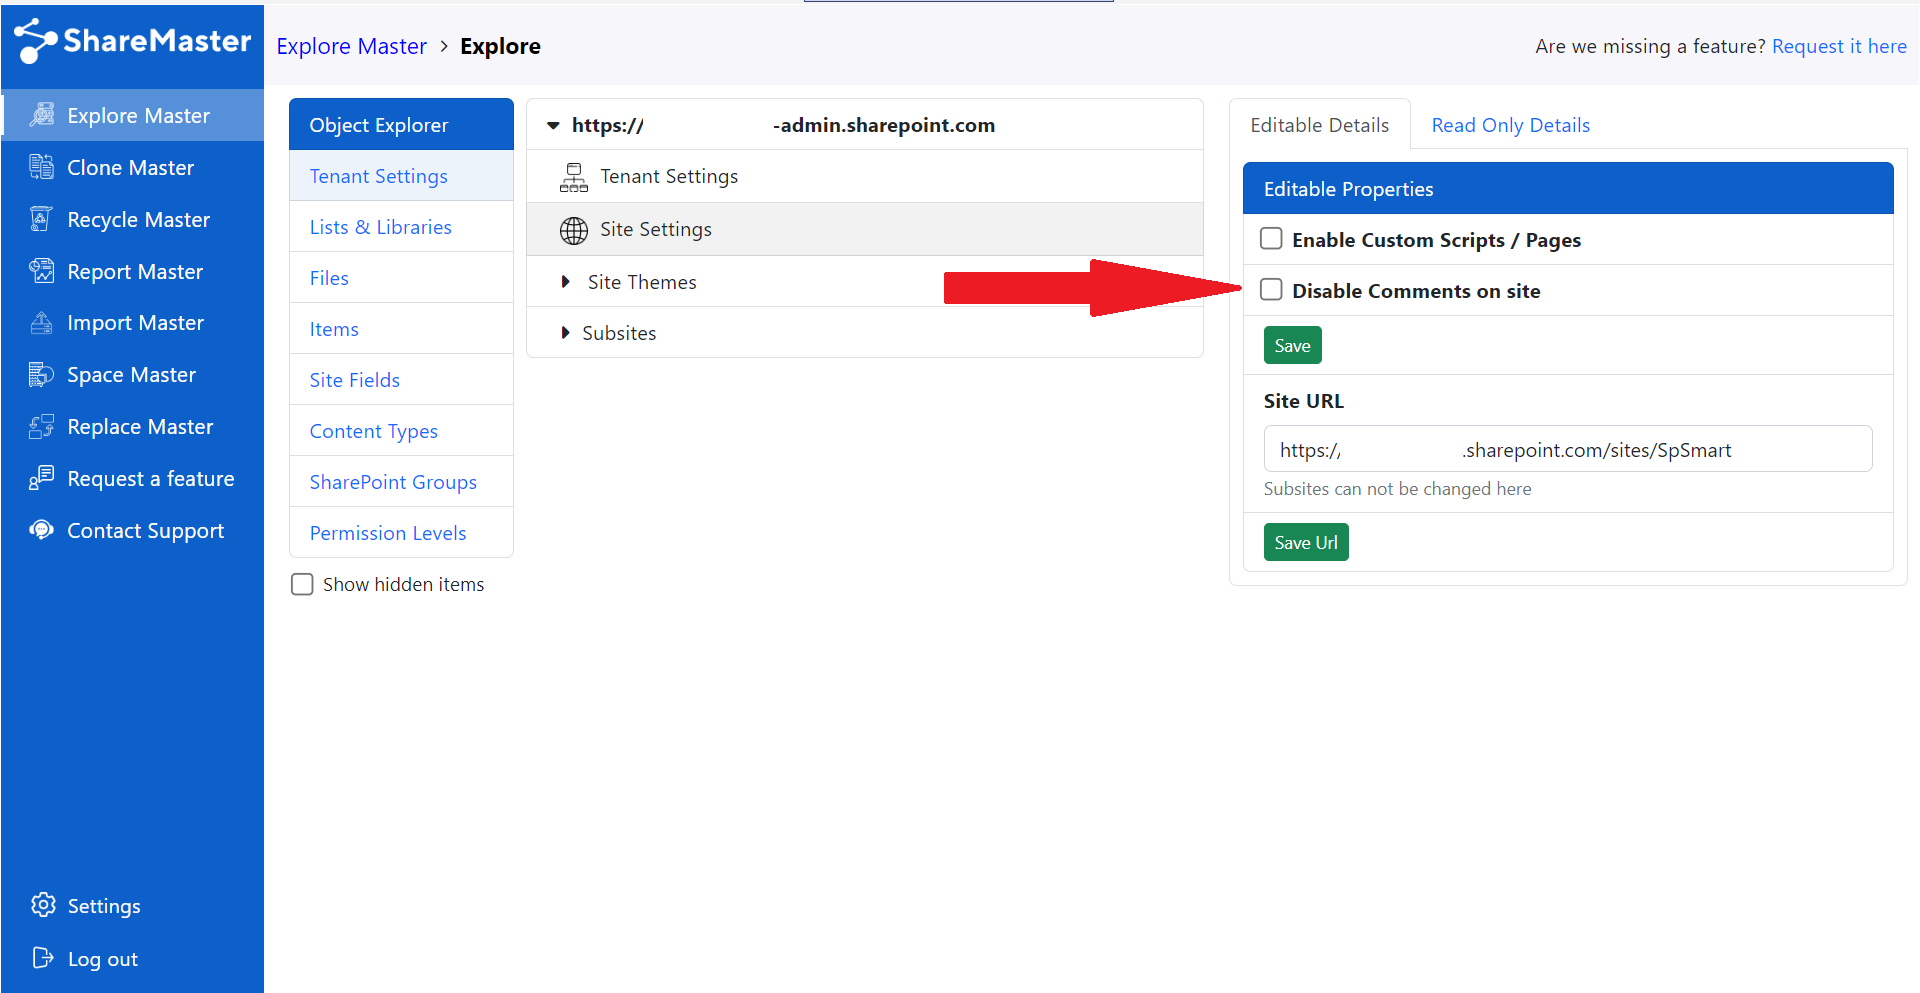
Task: Select Tenant Settings tree row text
Action: tap(669, 176)
